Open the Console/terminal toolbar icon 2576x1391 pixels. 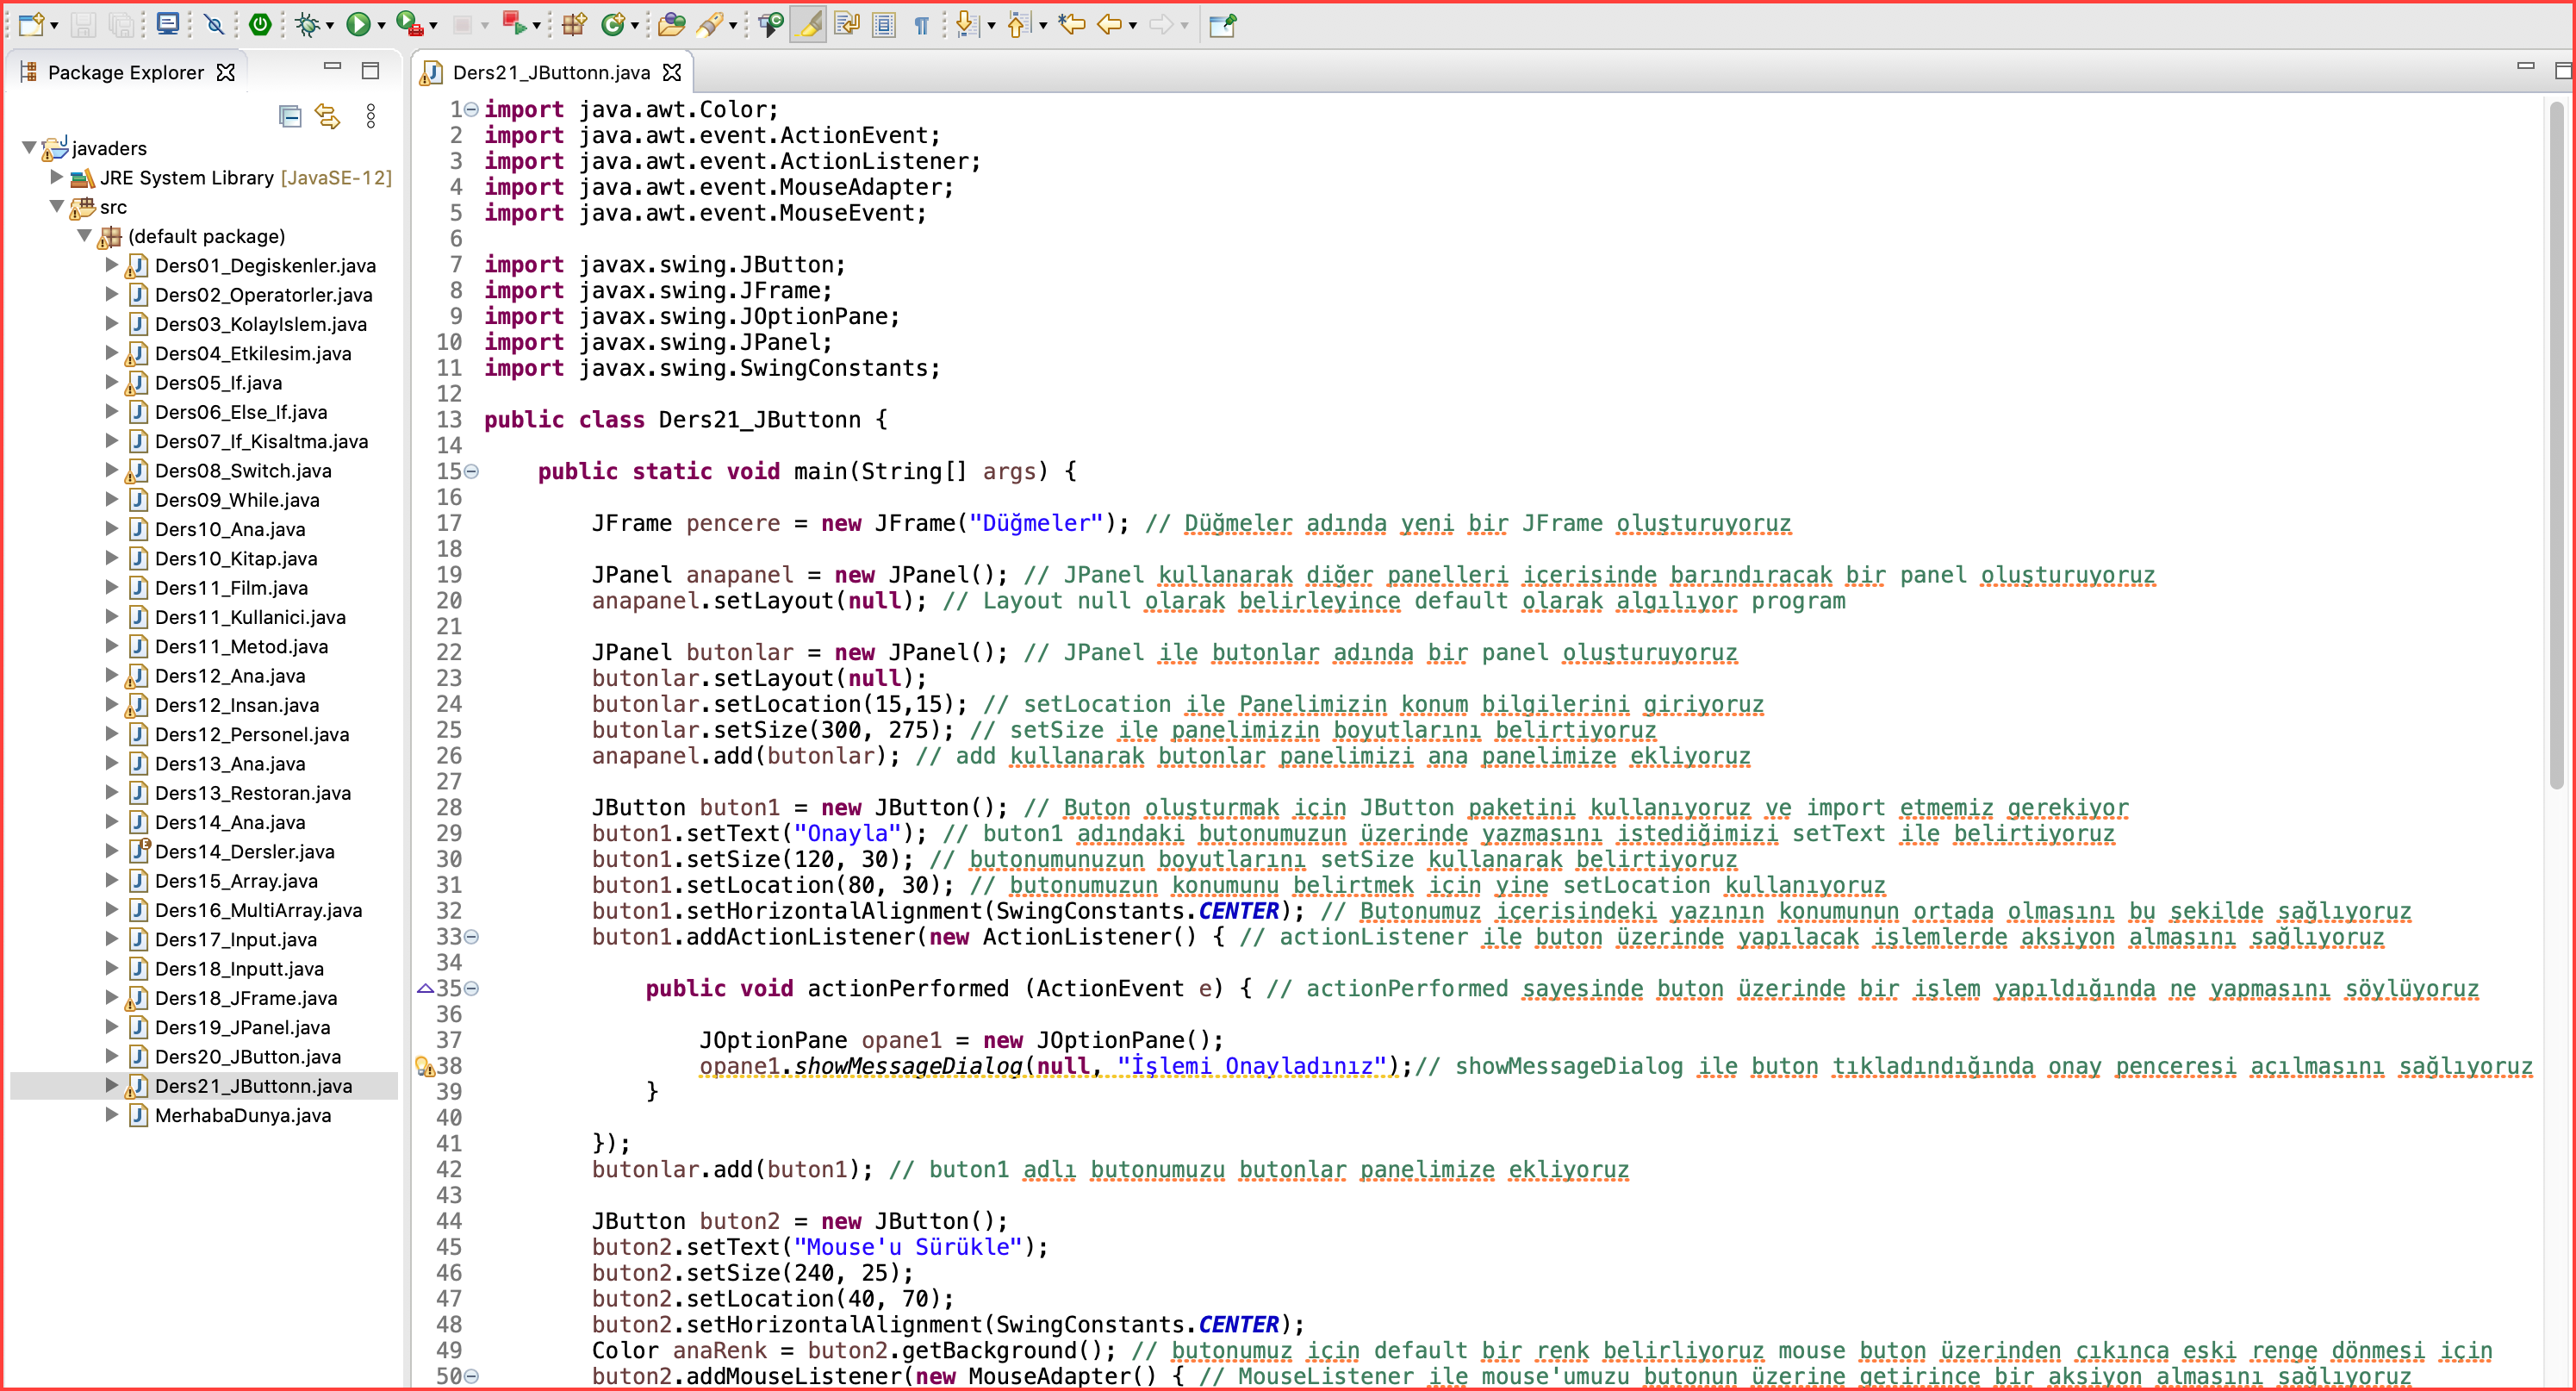pyautogui.click(x=168, y=24)
